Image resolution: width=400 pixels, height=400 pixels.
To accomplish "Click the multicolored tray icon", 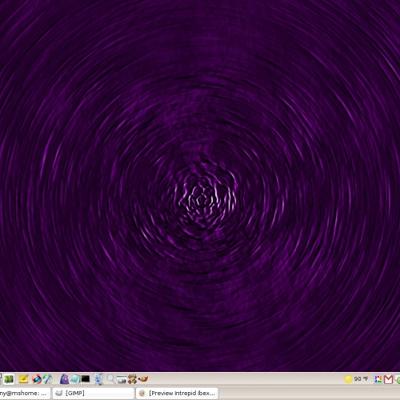I will (378, 379).
